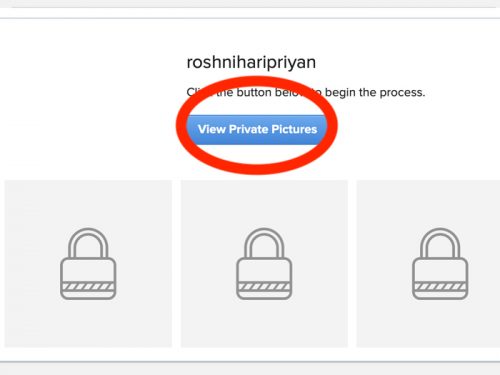Click the striped band on the right padlock
This screenshot has width=500, height=375.
[x=440, y=286]
